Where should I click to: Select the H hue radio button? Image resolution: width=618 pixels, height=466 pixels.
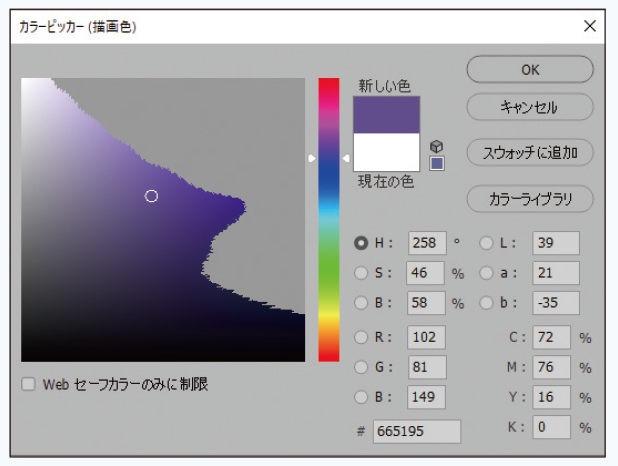coord(361,242)
